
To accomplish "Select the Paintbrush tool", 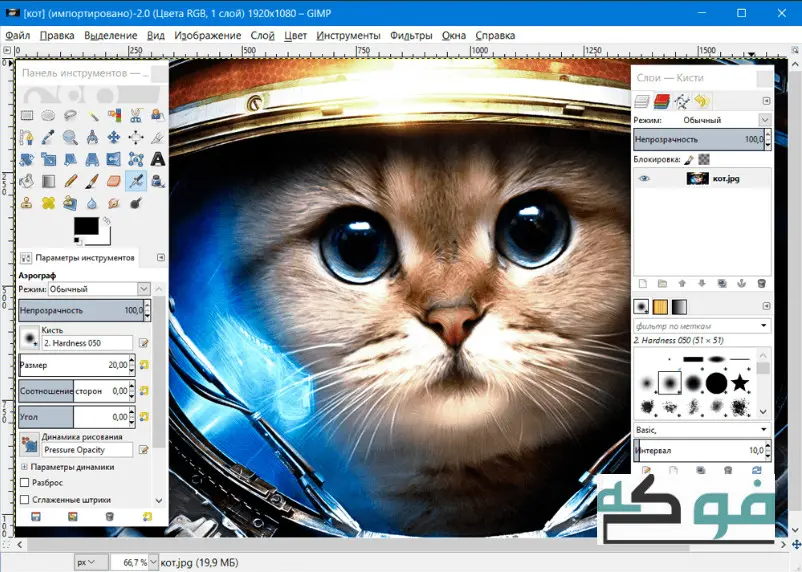I will (93, 181).
